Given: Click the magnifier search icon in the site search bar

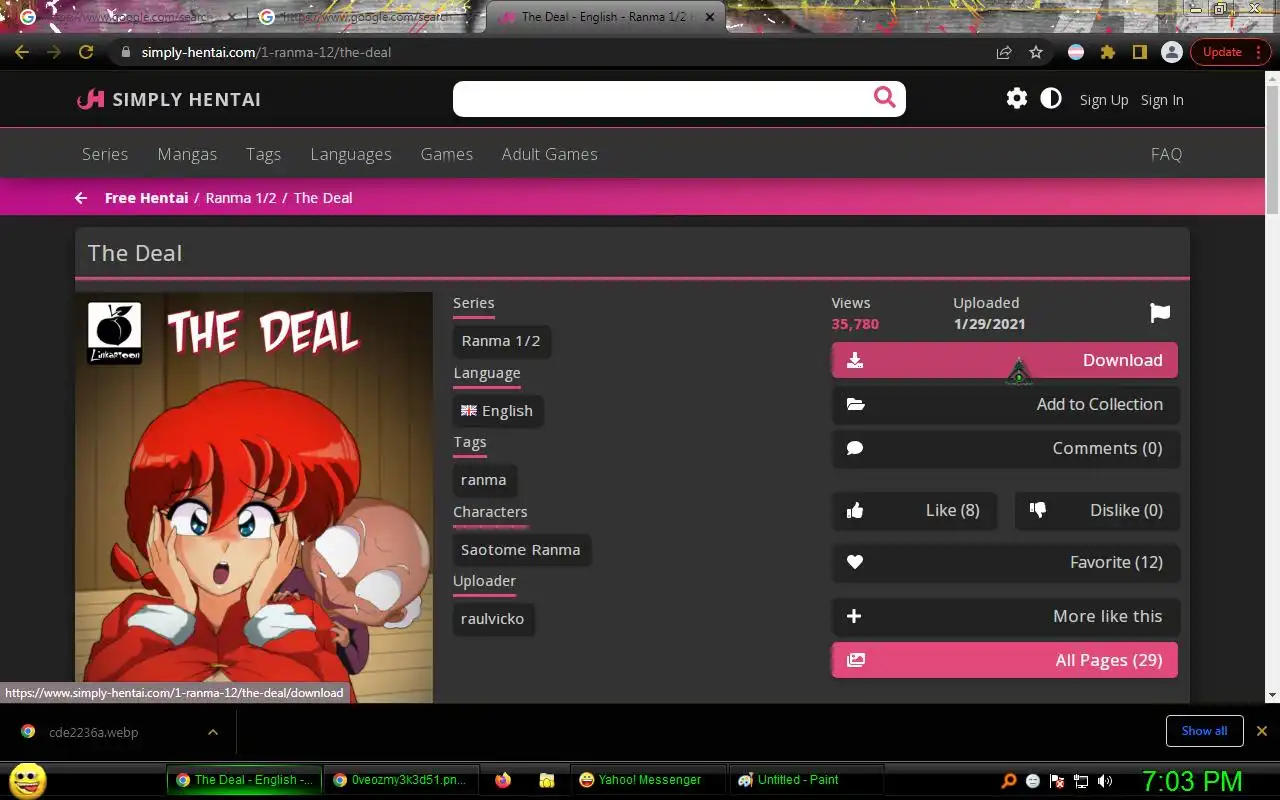Looking at the screenshot, I should pyautogui.click(x=884, y=97).
